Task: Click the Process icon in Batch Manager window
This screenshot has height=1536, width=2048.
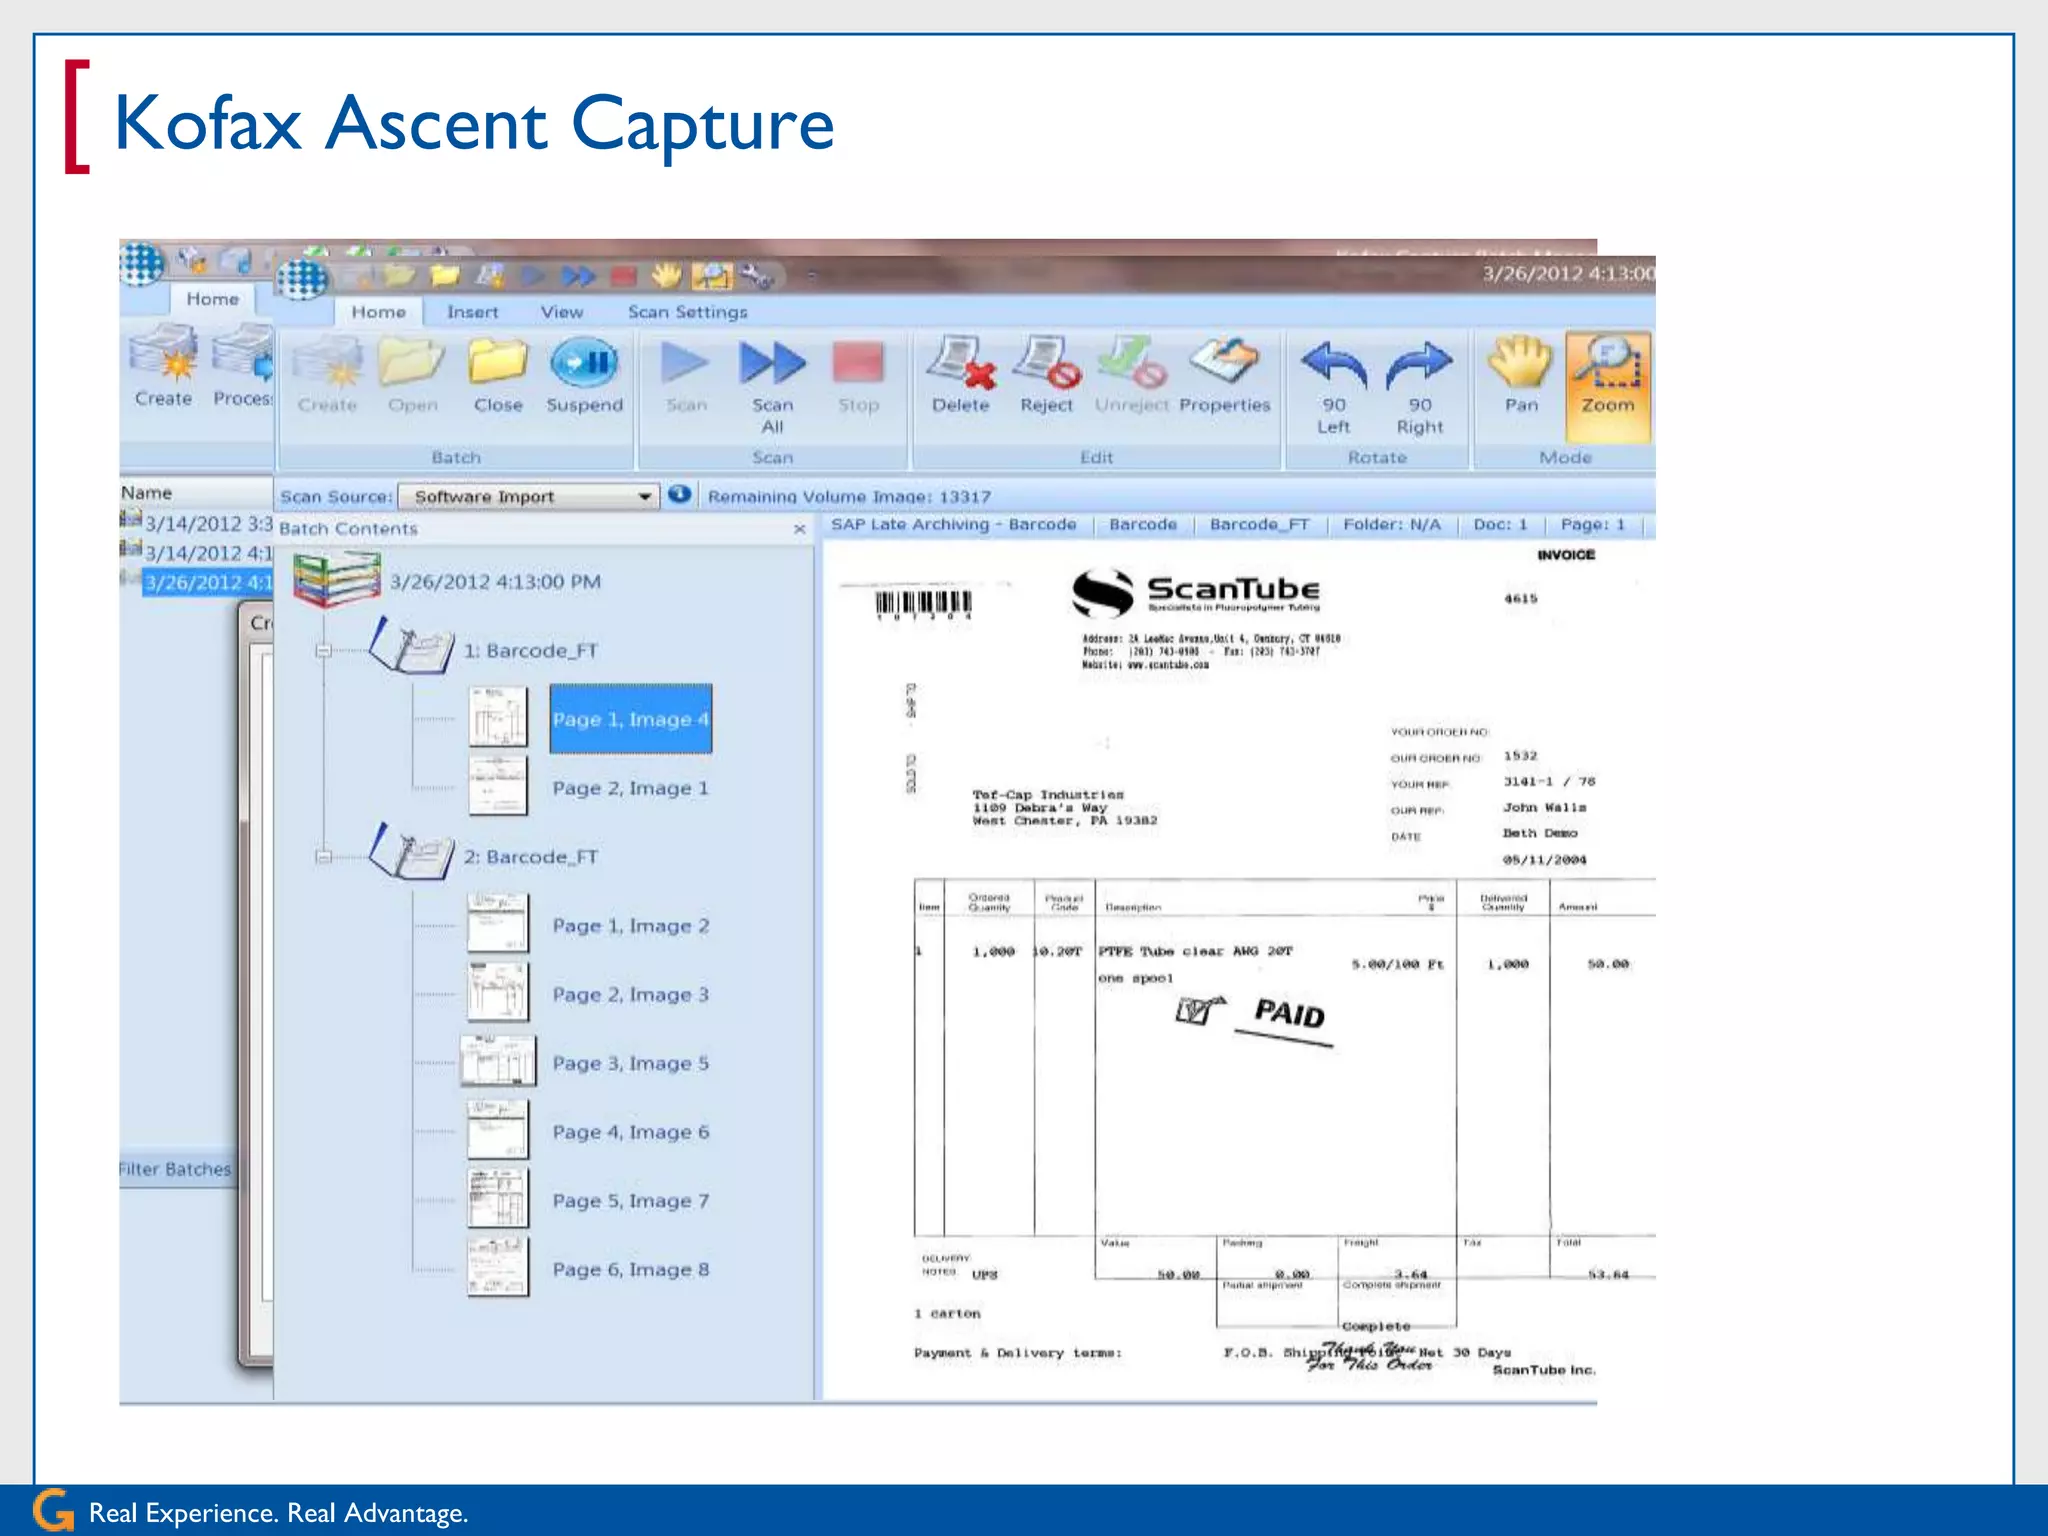Action: (x=242, y=366)
